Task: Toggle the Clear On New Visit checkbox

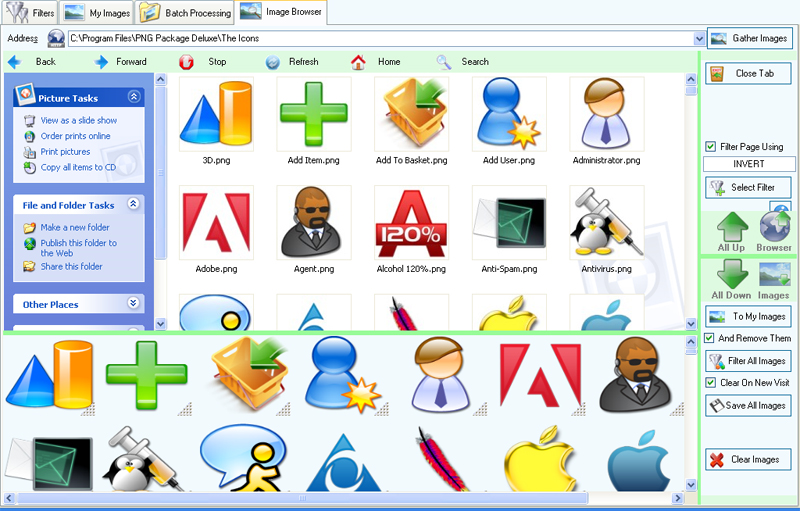Action: (711, 382)
